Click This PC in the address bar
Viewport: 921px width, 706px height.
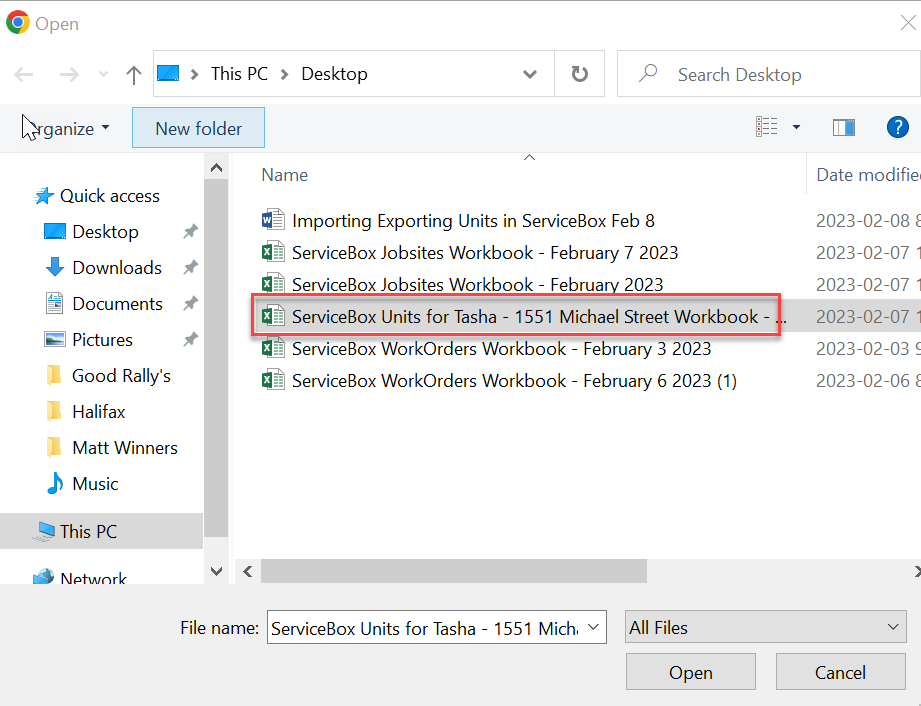coord(239,74)
